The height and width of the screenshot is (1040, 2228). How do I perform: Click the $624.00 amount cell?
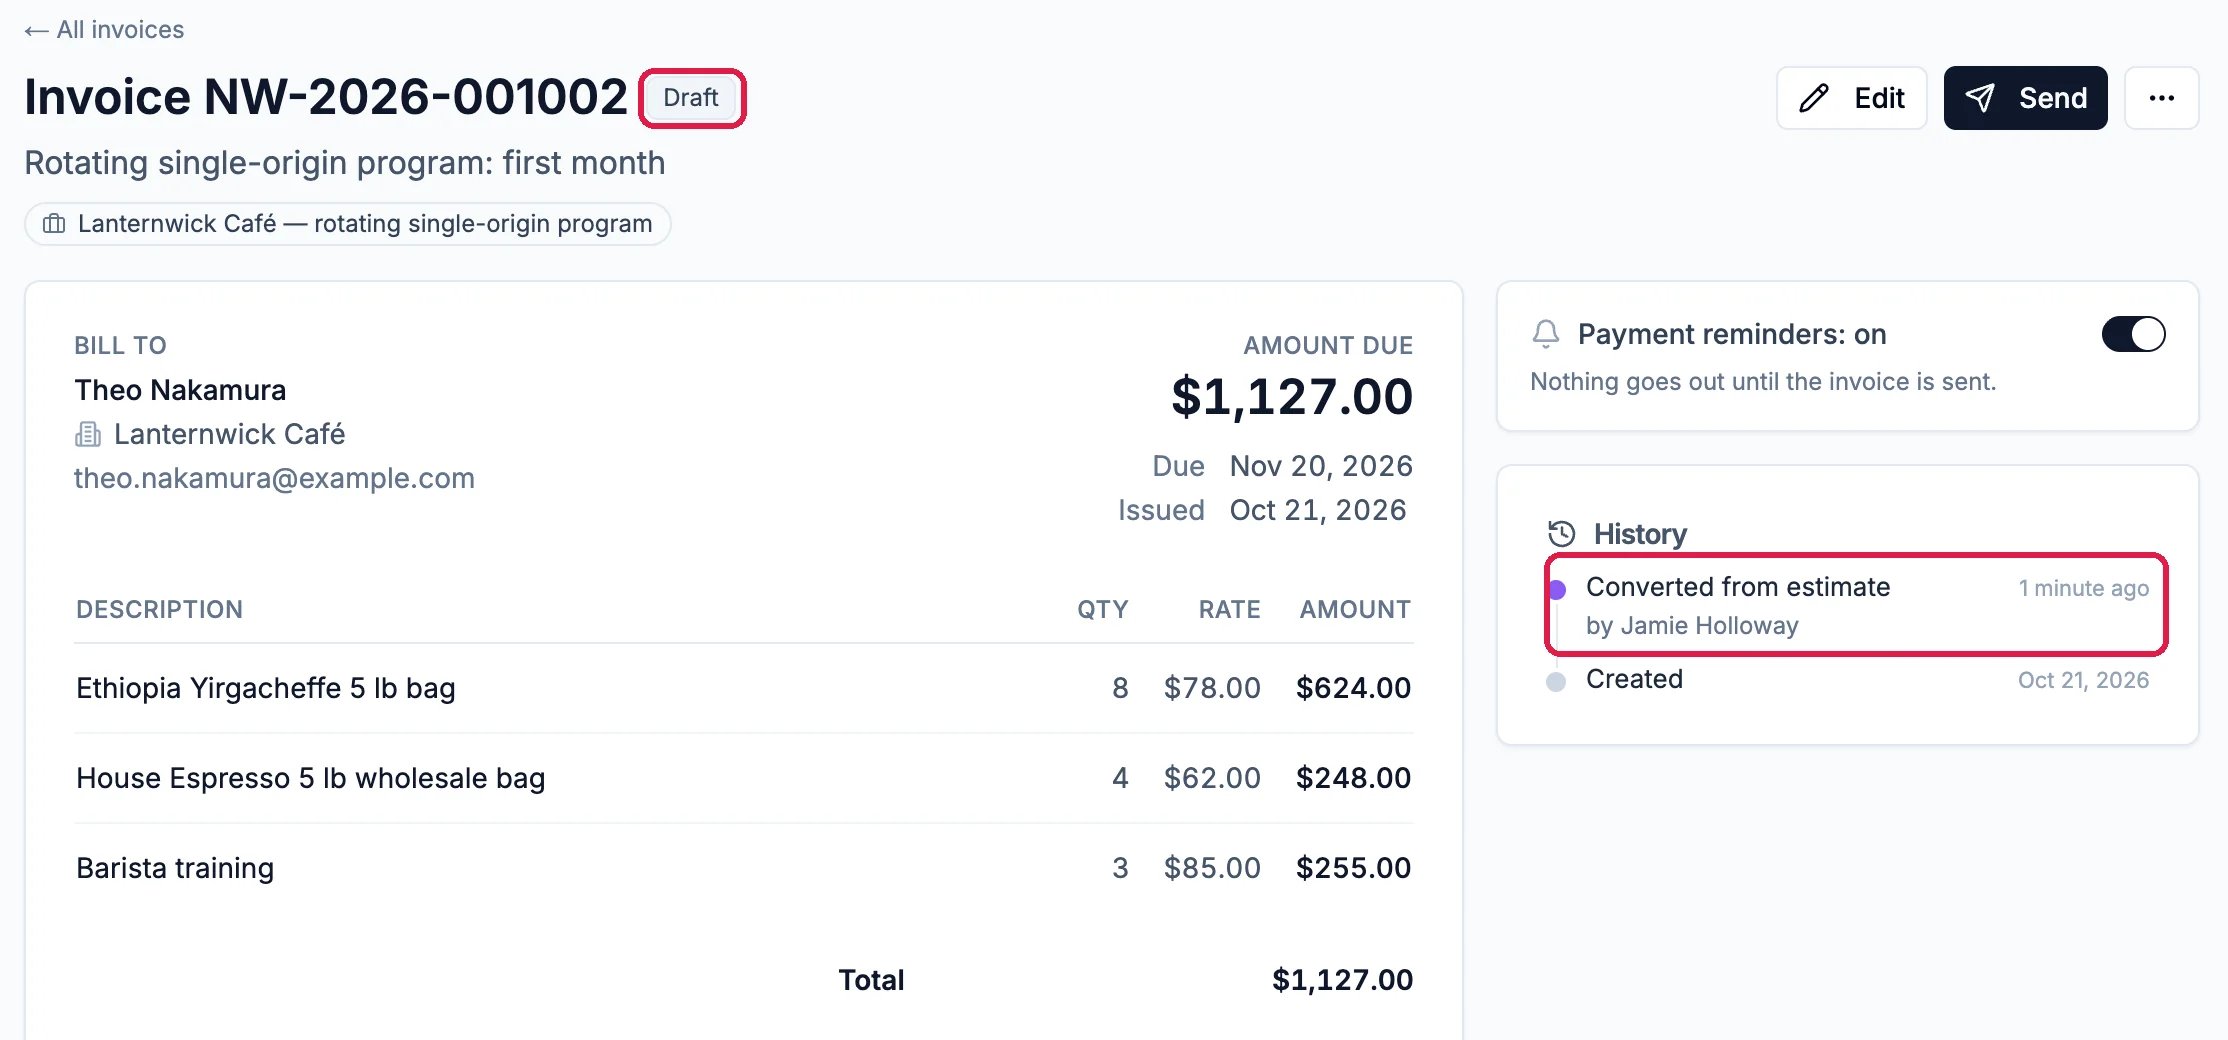pos(1353,688)
